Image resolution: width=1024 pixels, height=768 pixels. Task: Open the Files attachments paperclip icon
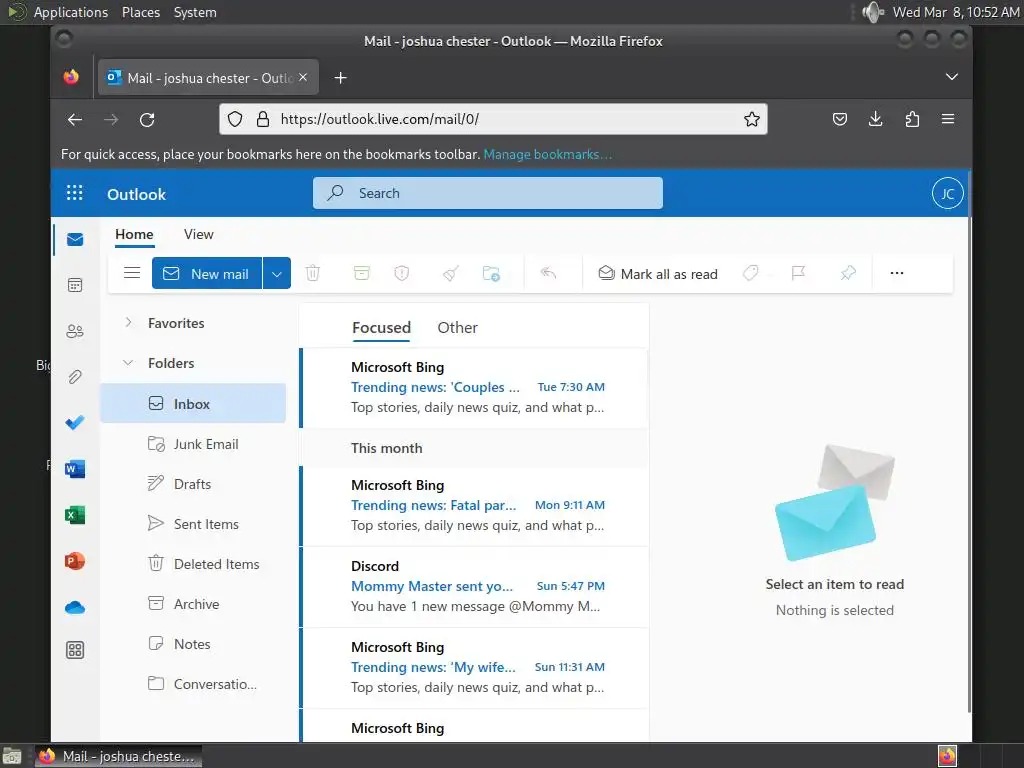tap(75, 377)
